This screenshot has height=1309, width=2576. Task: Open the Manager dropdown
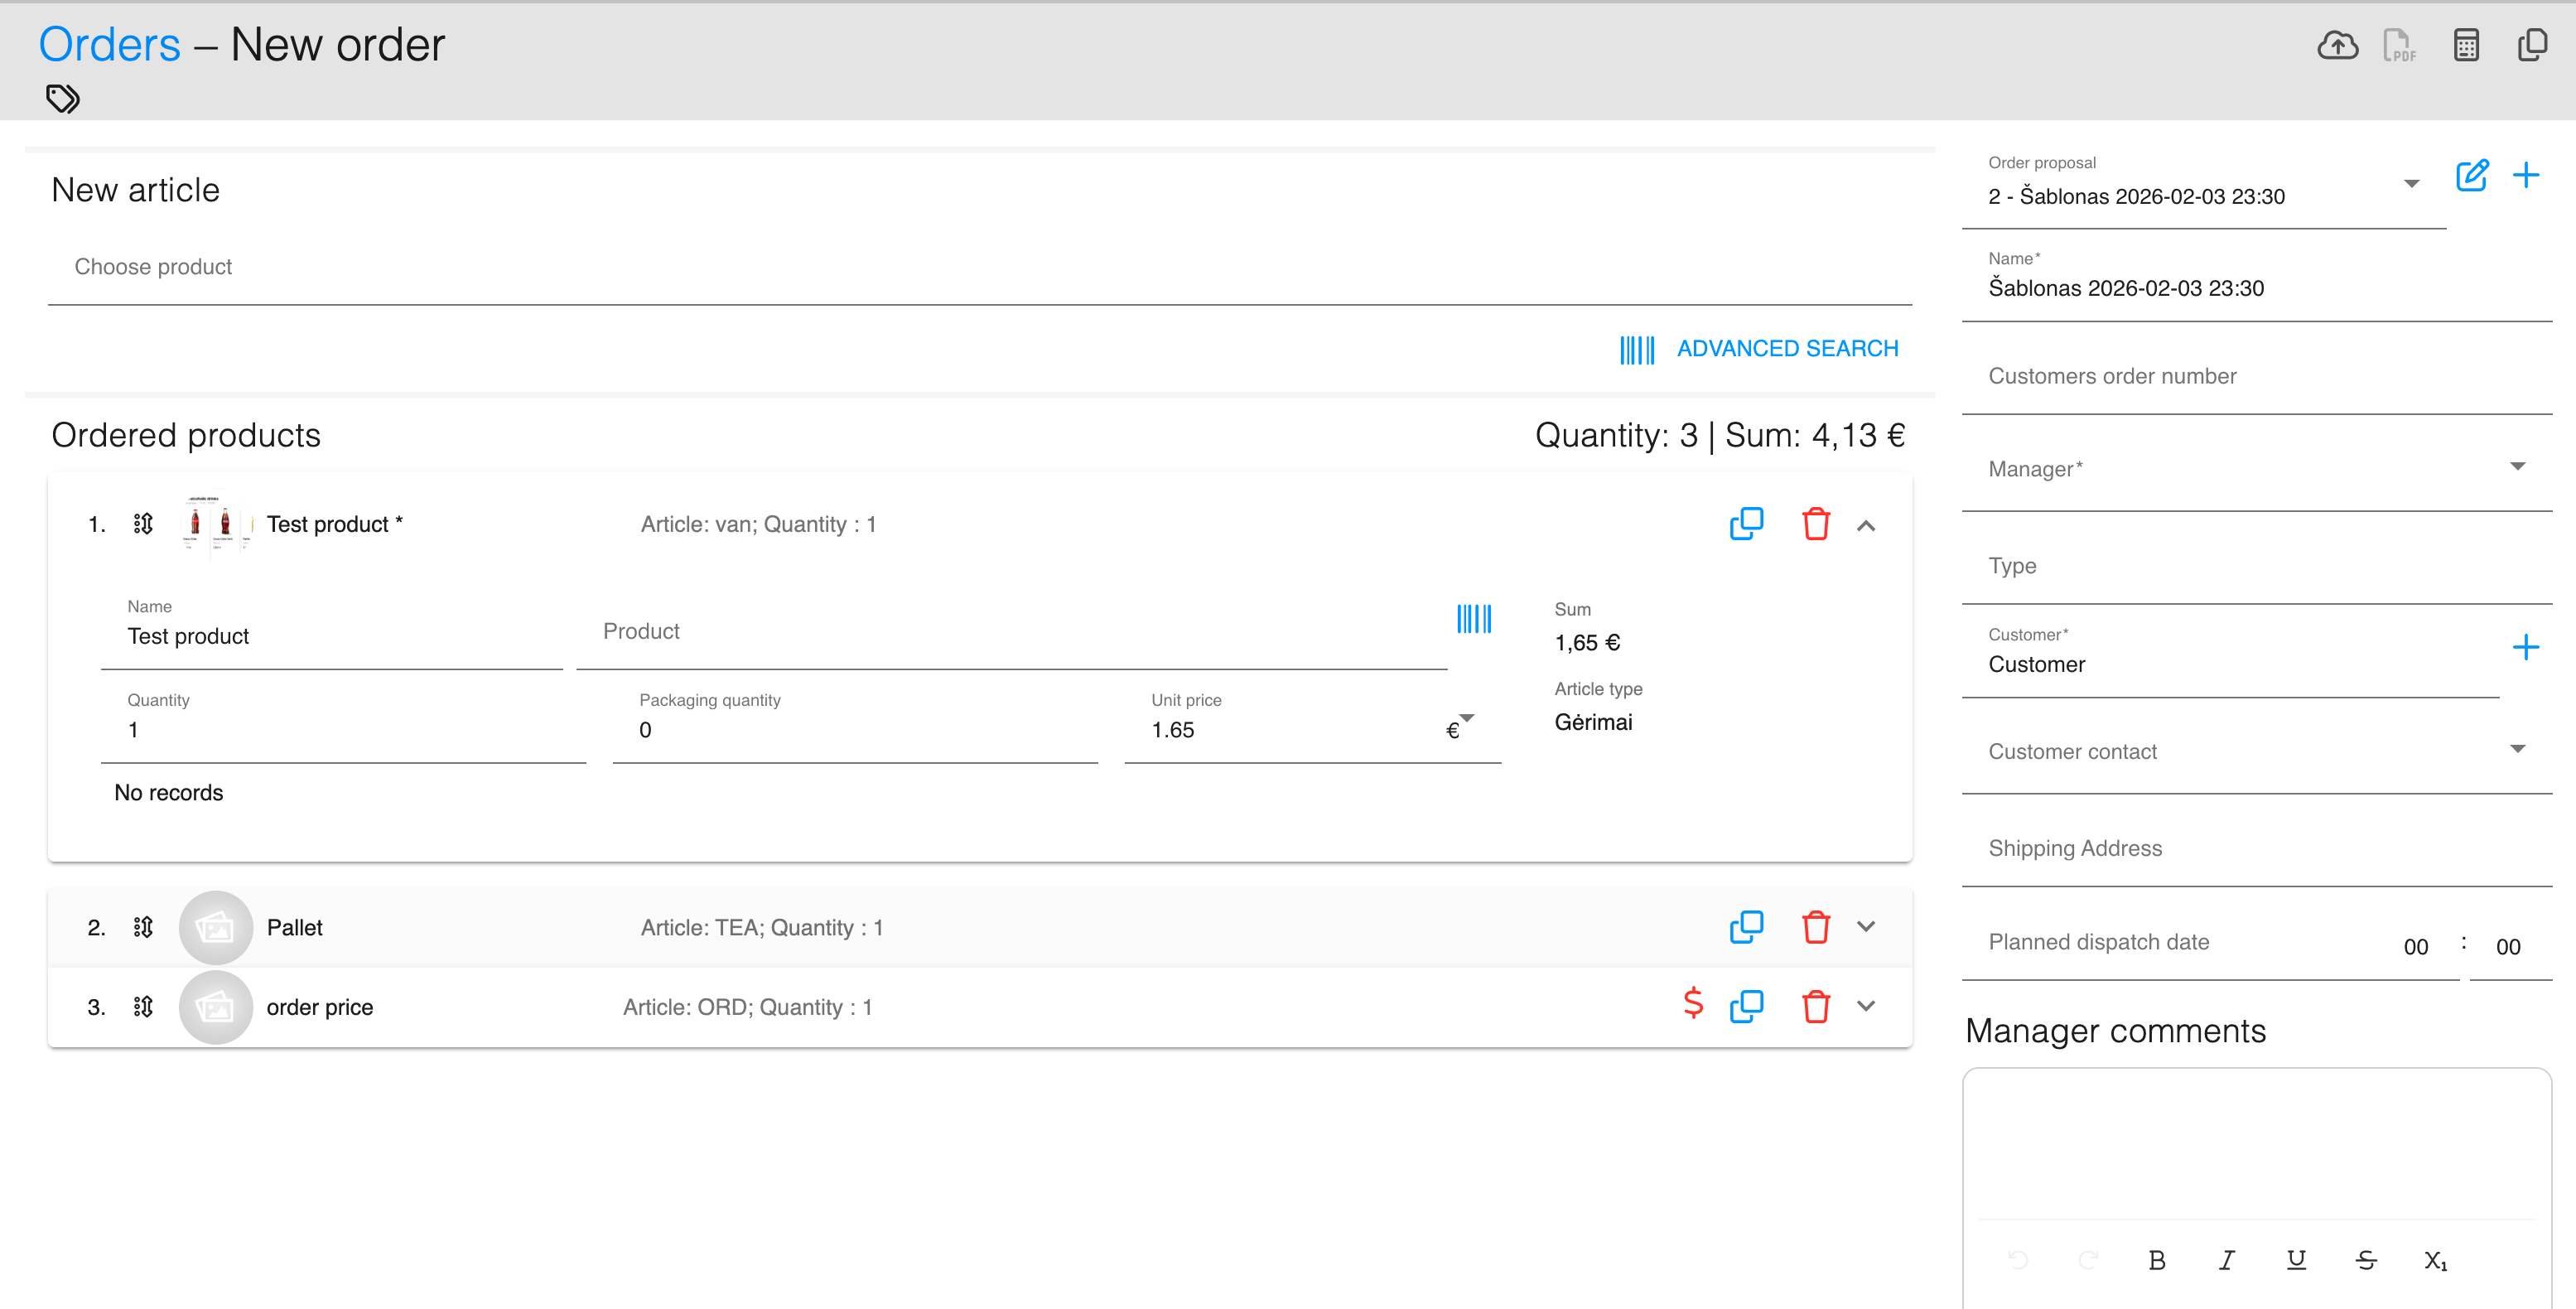point(2517,467)
